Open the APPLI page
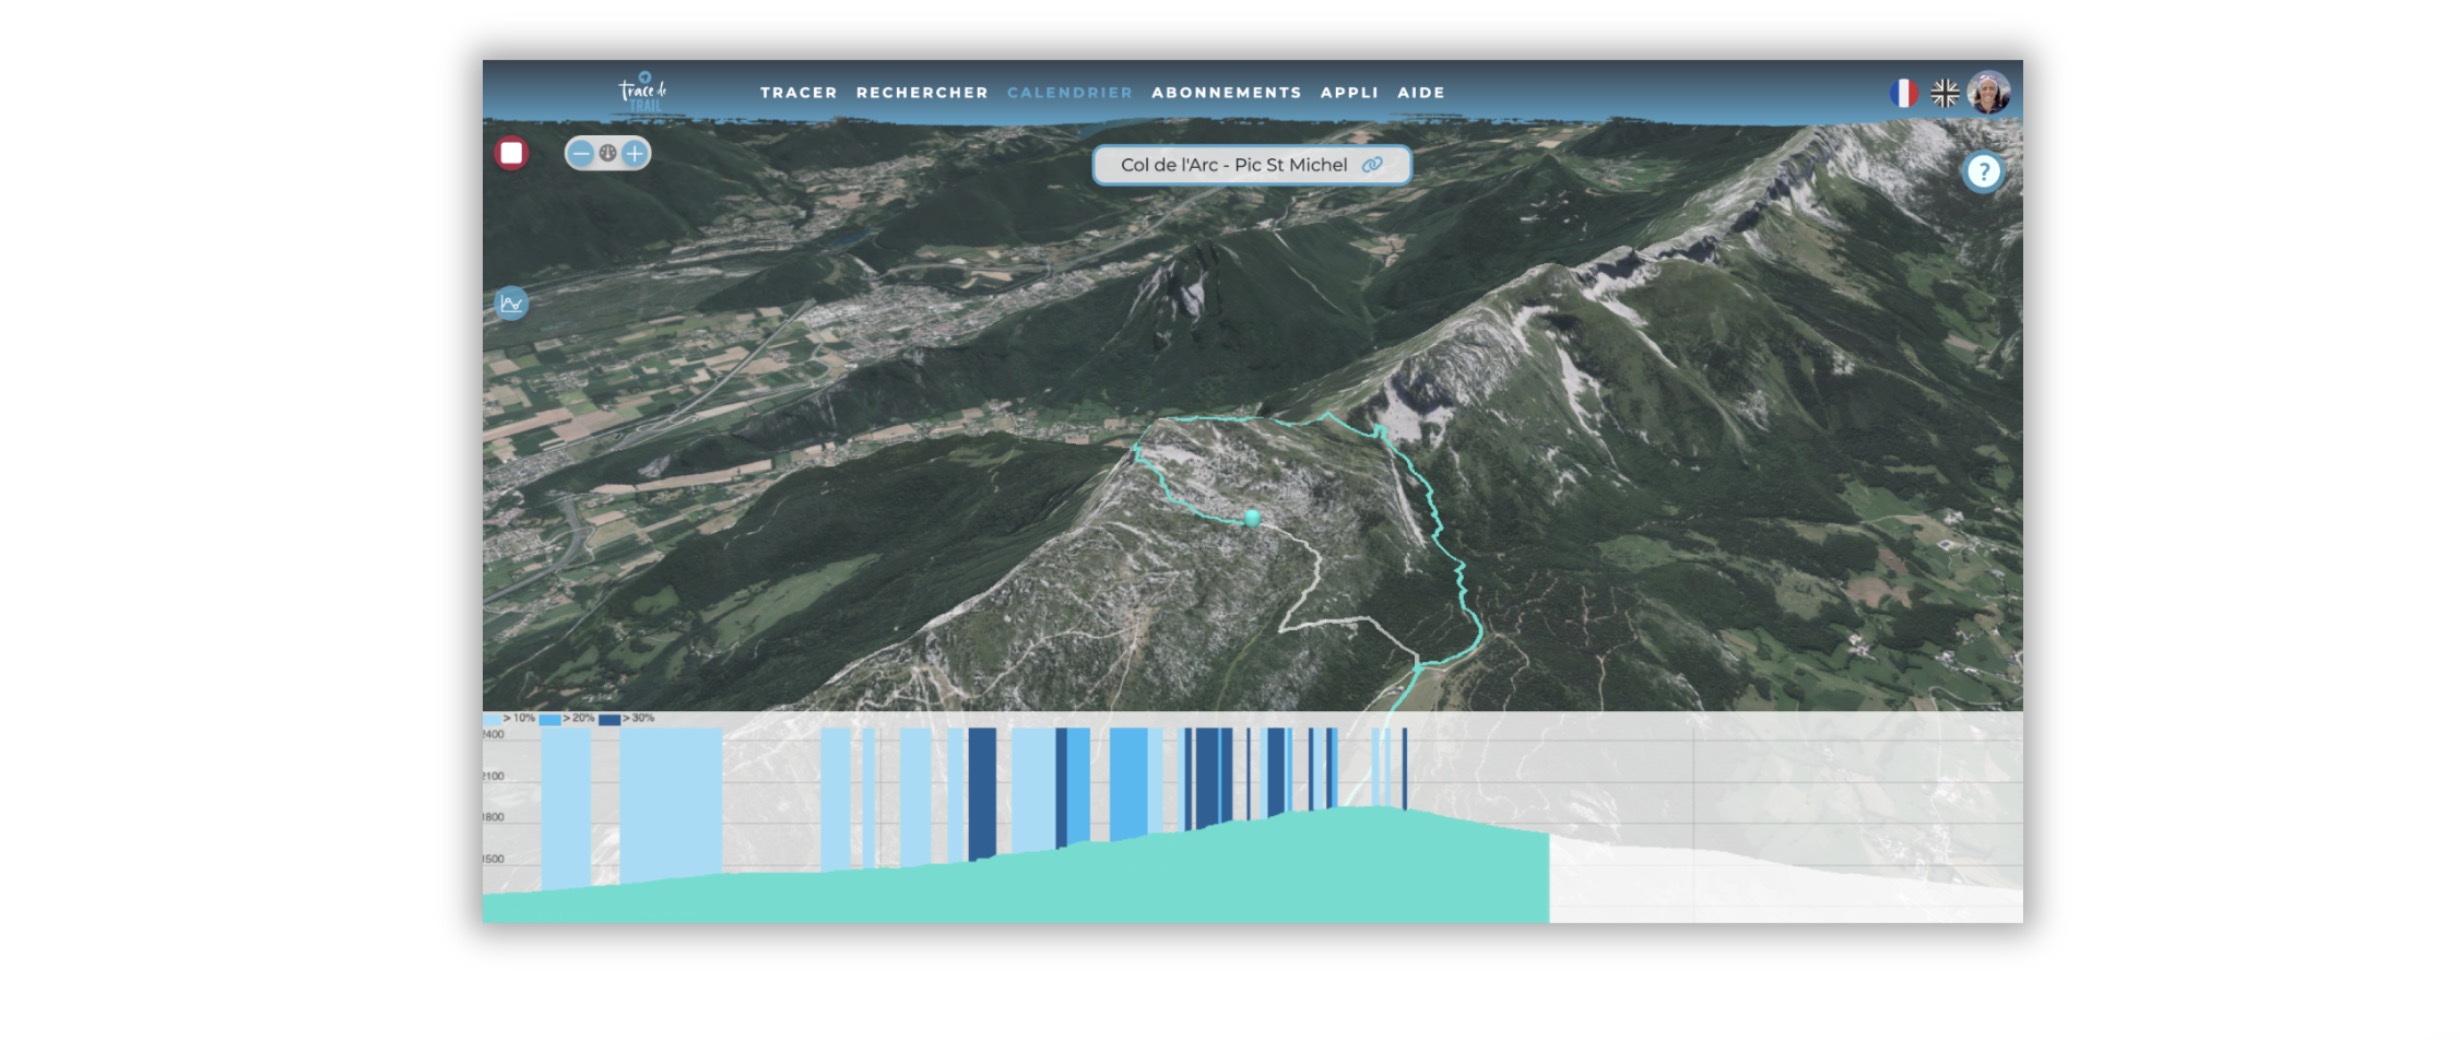This screenshot has height=1040, width=2460. tap(1349, 93)
